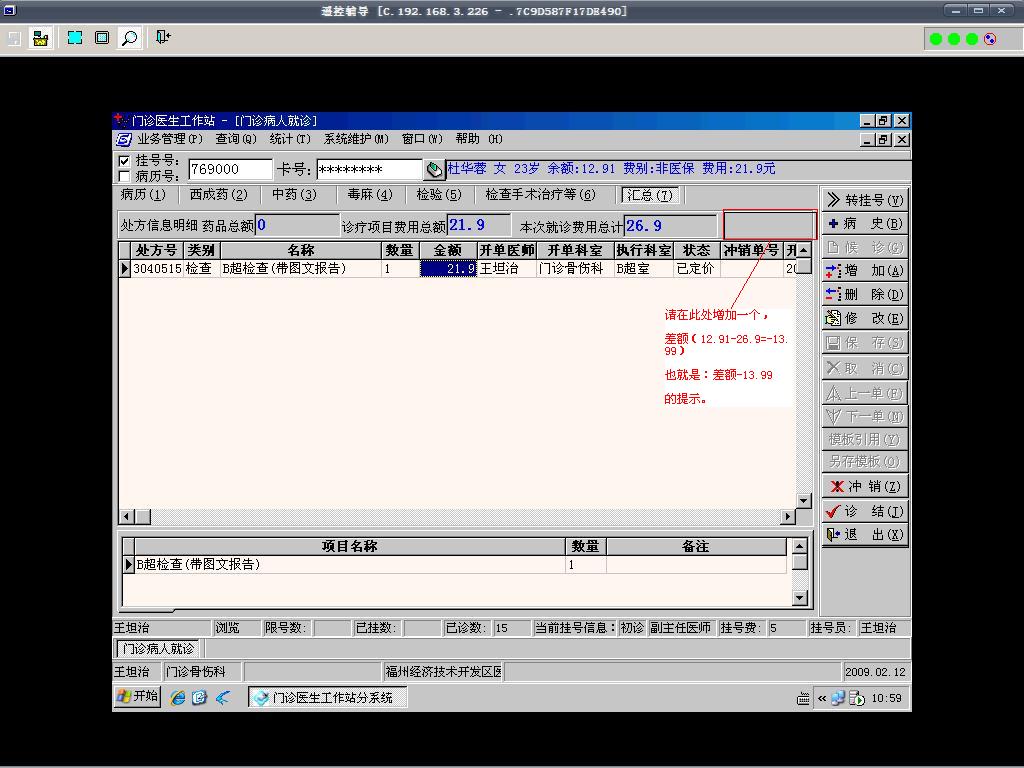The height and width of the screenshot is (768, 1024).
Task: Click the keyboard icon in system tray
Action: (803, 699)
